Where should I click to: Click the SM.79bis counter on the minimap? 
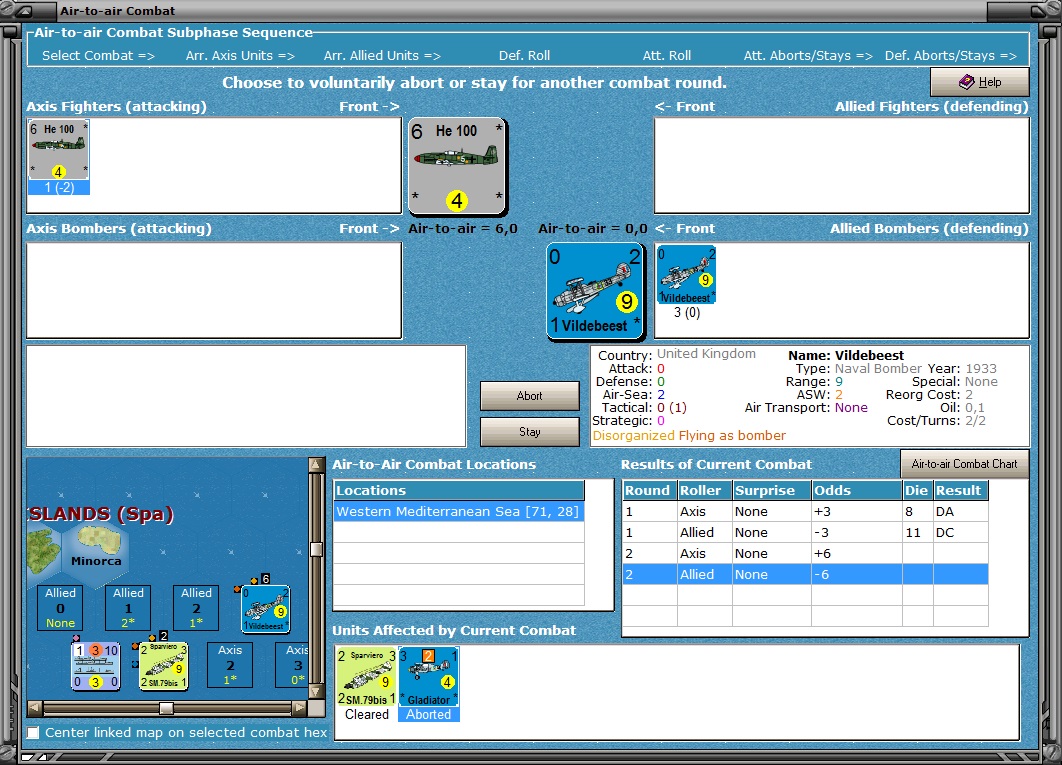coord(163,666)
